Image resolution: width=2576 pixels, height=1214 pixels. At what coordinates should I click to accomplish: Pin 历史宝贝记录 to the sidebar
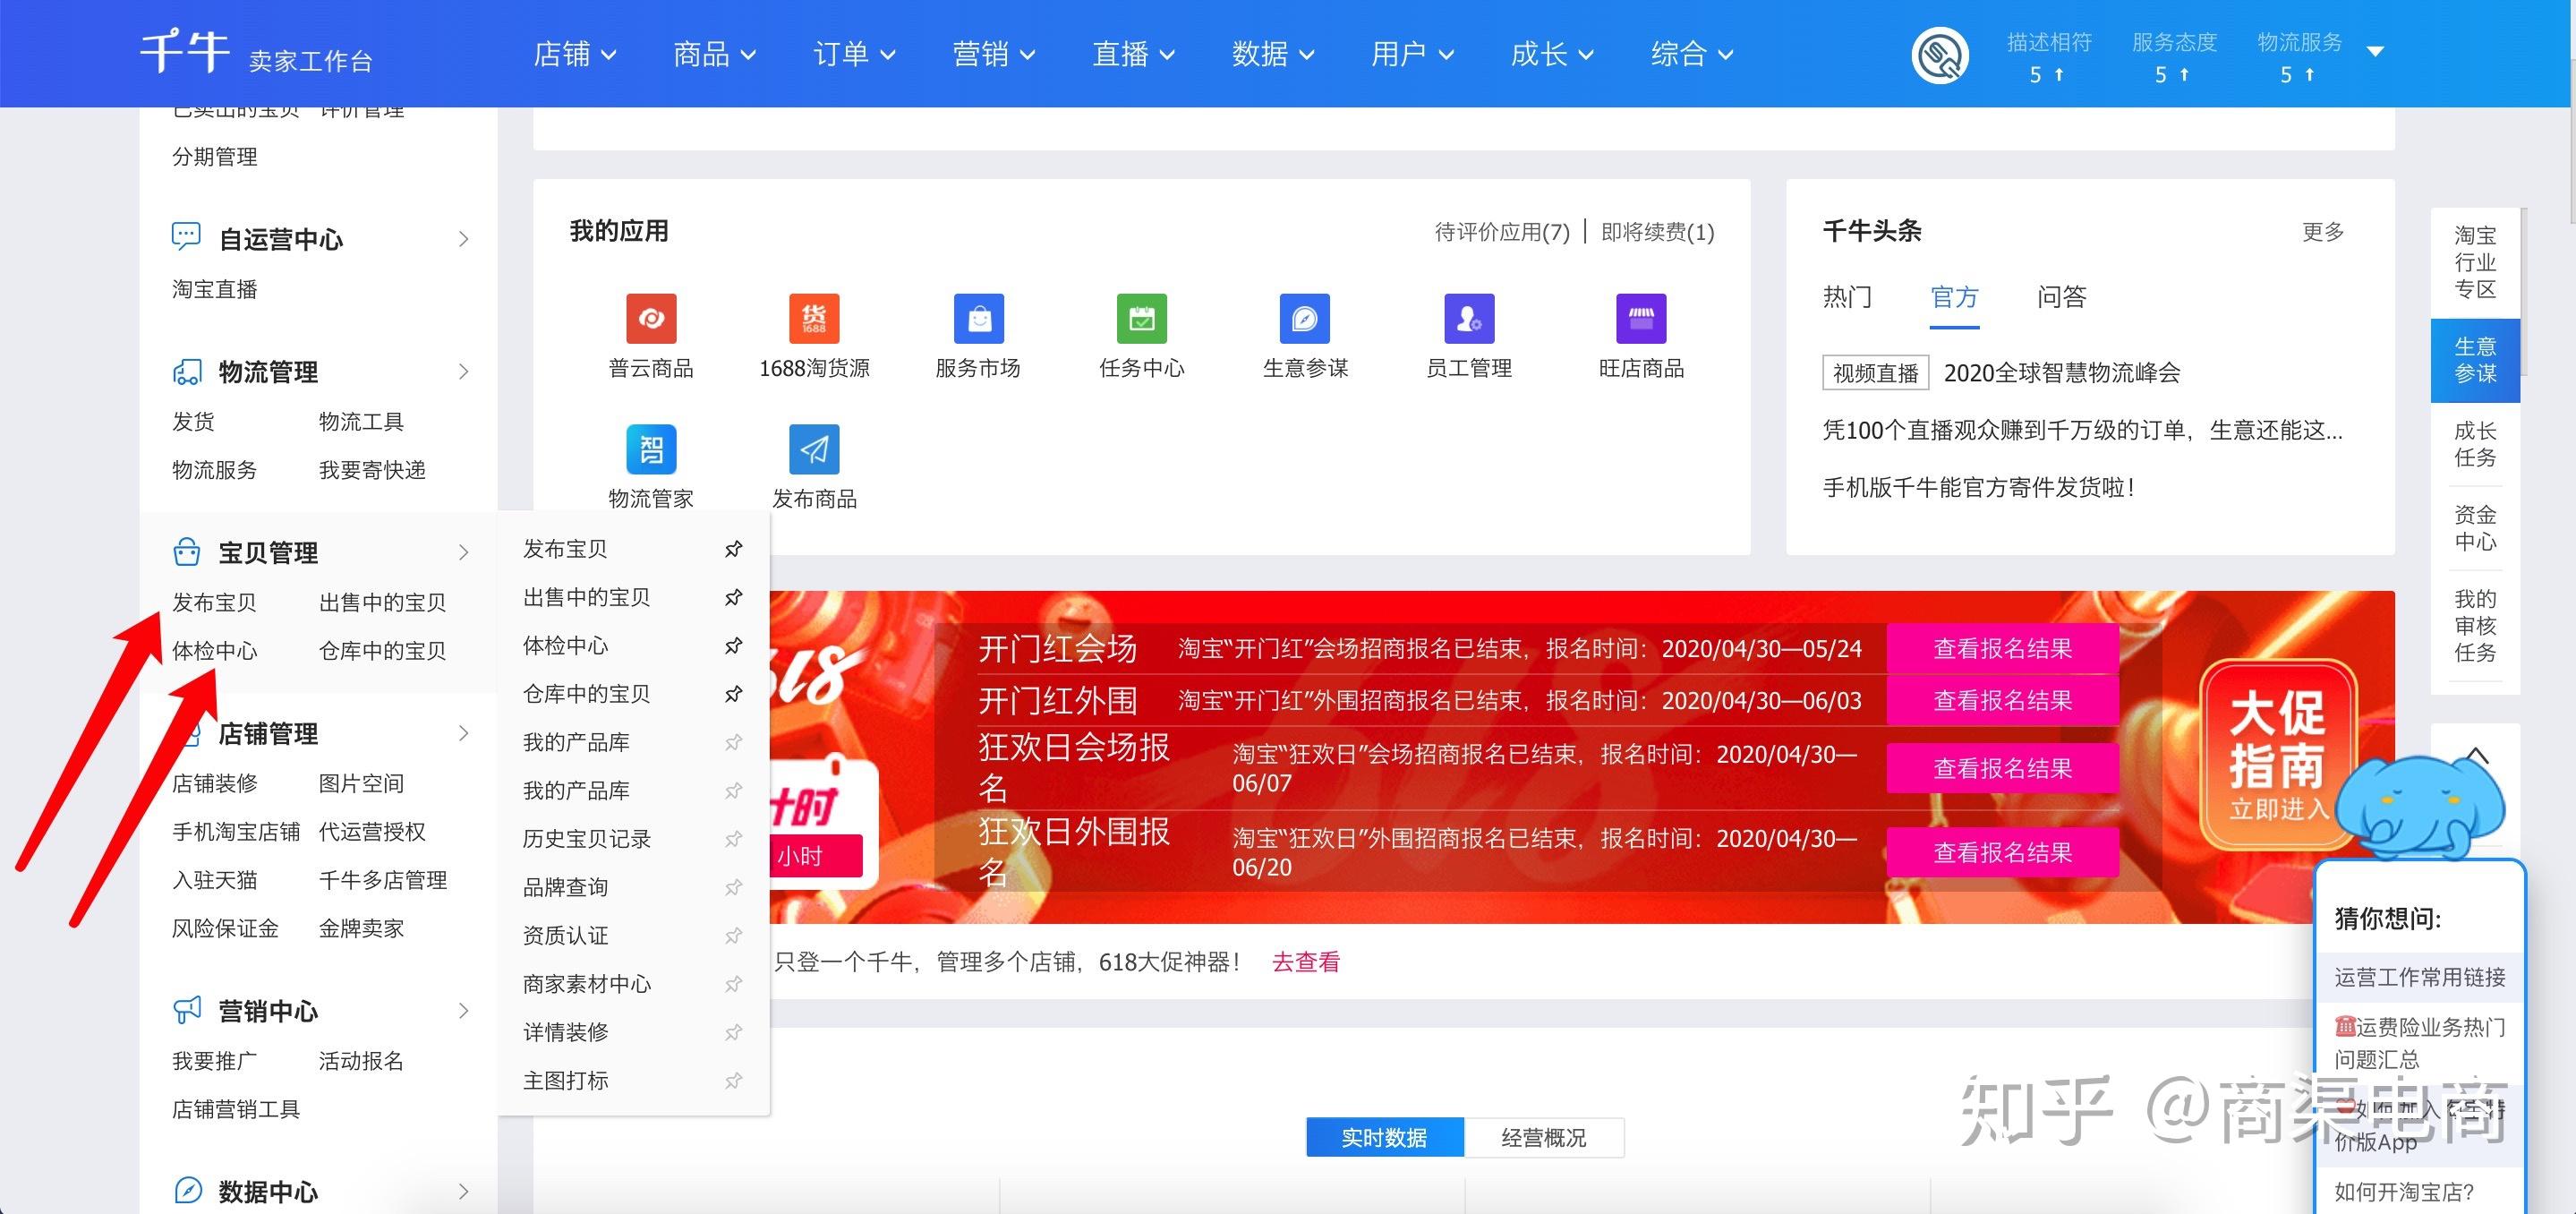[x=733, y=838]
